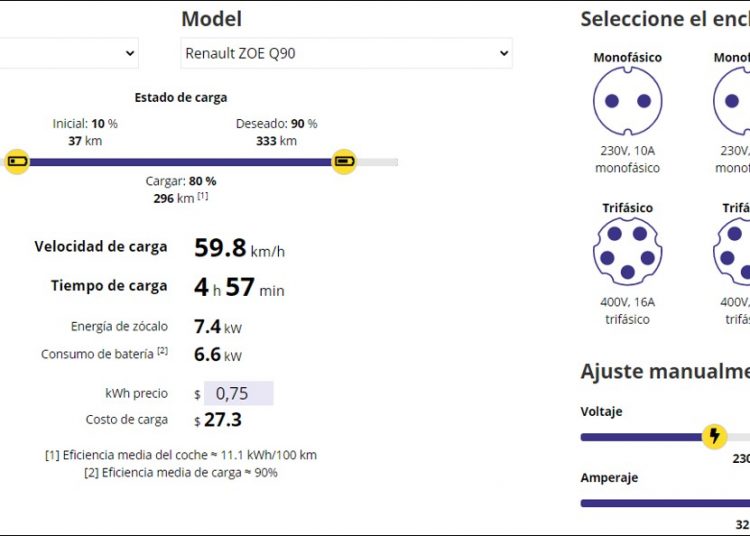Click the initial charge battery handle
This screenshot has width=750, height=536.
pyautogui.click(x=17, y=161)
